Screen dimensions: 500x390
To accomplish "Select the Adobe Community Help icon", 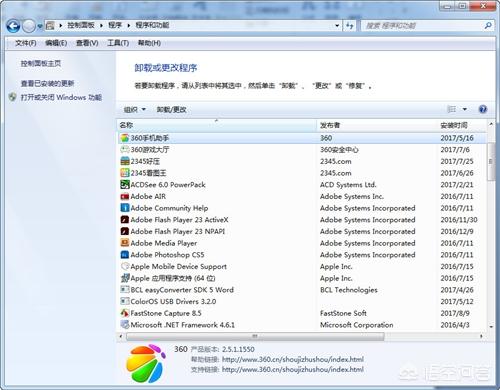I will pyautogui.click(x=125, y=208).
